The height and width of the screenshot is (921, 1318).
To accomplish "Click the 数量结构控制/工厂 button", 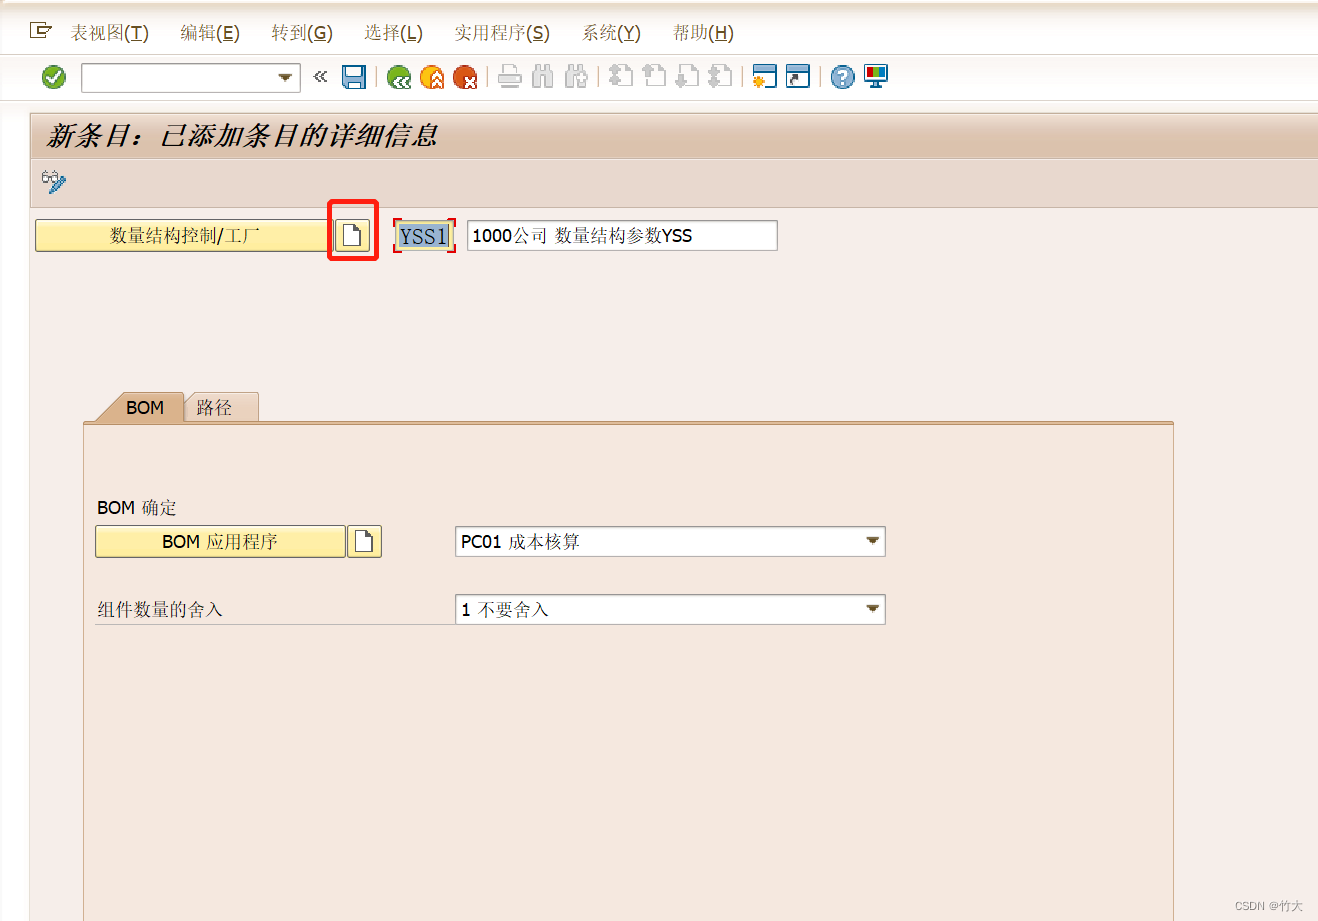I will click(x=184, y=236).
